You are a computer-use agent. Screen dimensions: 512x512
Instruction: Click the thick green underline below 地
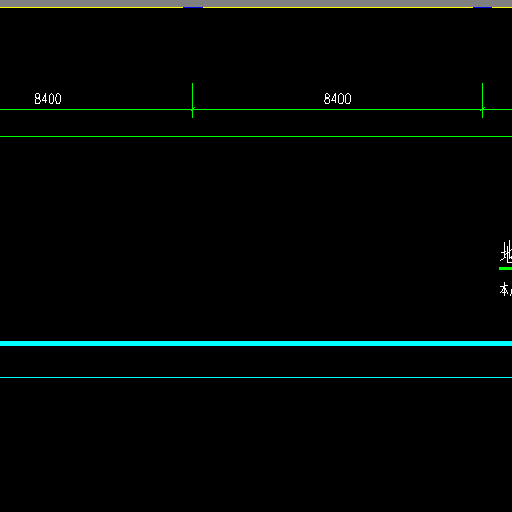505,268
